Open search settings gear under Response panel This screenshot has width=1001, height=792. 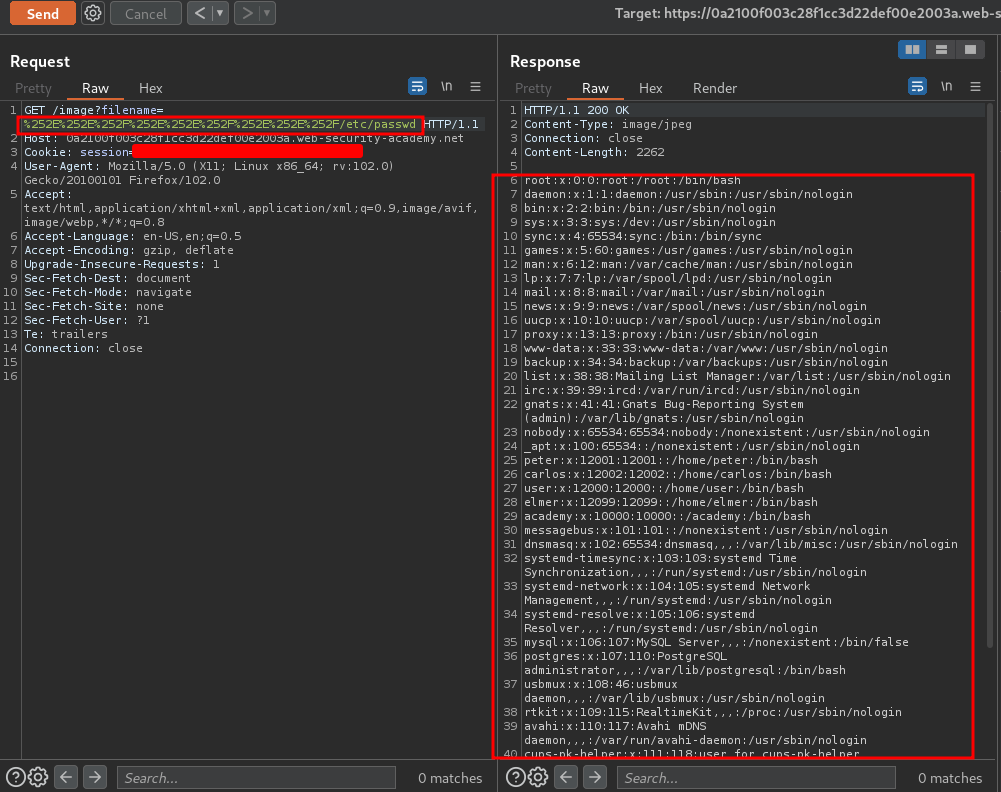click(538, 777)
